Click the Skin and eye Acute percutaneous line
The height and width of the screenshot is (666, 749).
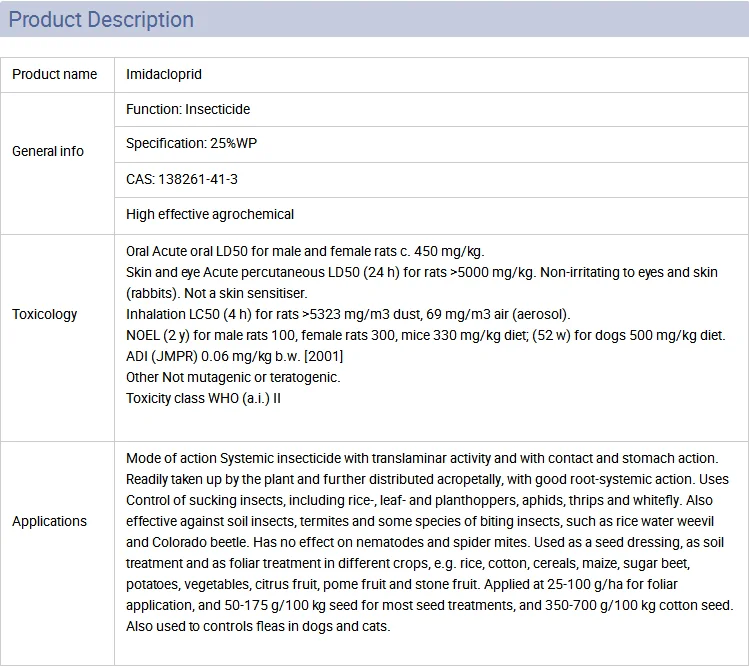(422, 272)
